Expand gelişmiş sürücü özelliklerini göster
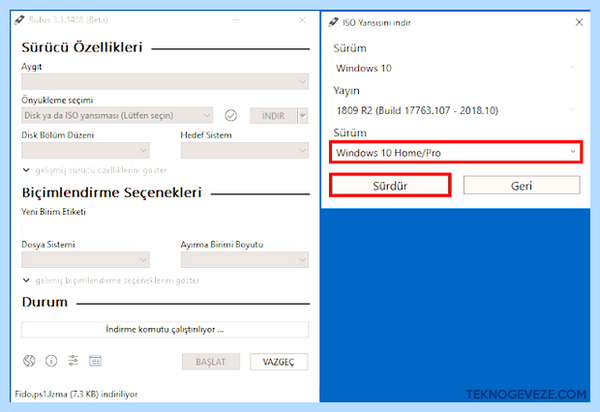 pyautogui.click(x=95, y=170)
